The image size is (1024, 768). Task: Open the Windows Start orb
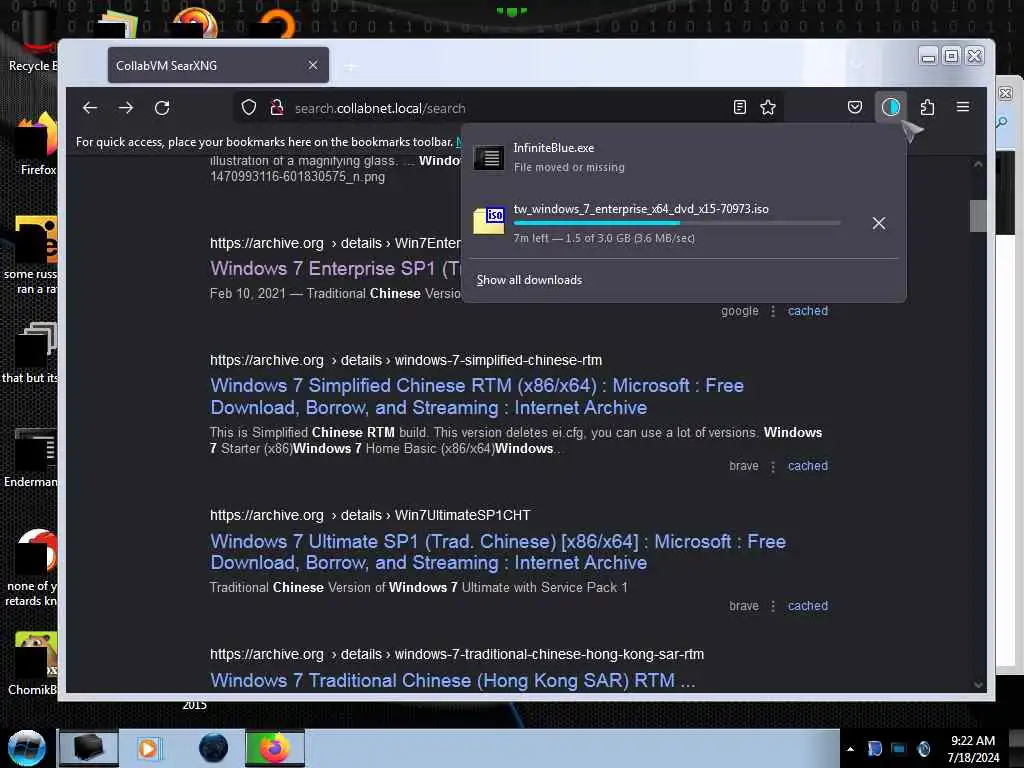point(27,748)
